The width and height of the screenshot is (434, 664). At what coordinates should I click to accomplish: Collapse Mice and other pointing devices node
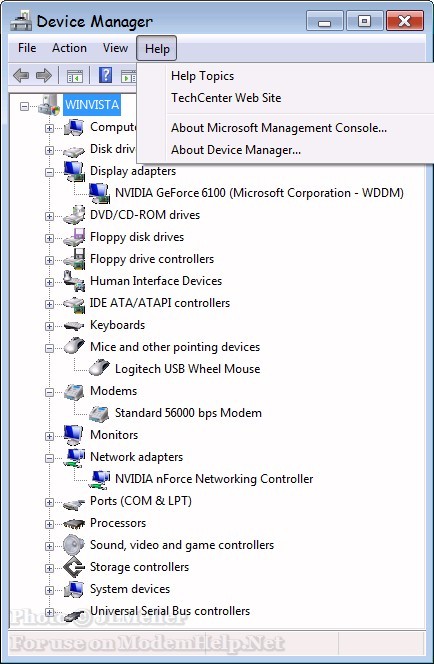[50, 348]
